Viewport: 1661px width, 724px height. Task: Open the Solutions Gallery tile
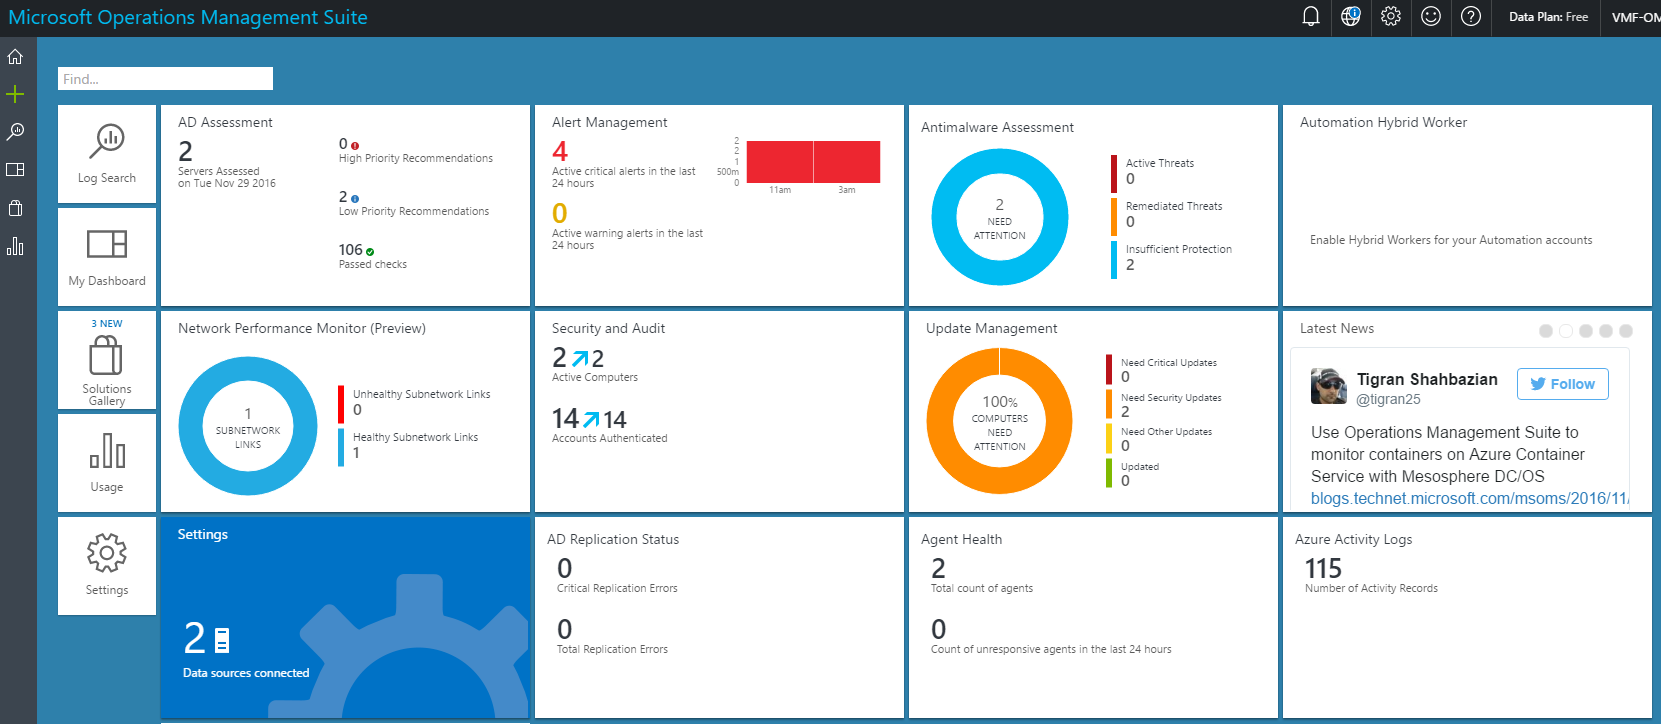(x=107, y=360)
